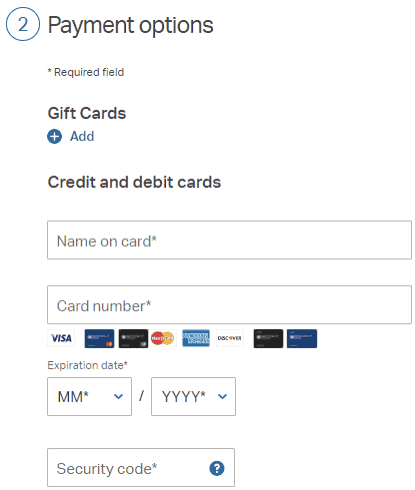
Task: Click the chevron arrow in year selector
Action: (222, 397)
